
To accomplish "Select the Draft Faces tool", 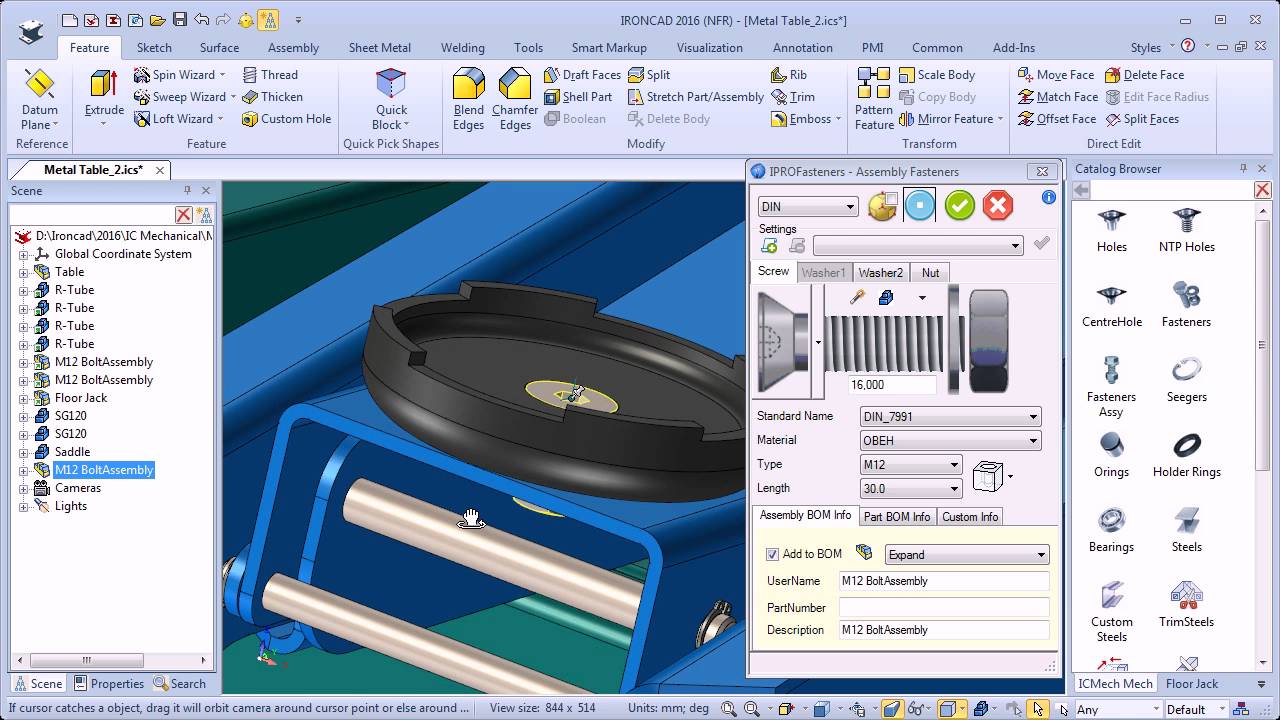I will (582, 75).
